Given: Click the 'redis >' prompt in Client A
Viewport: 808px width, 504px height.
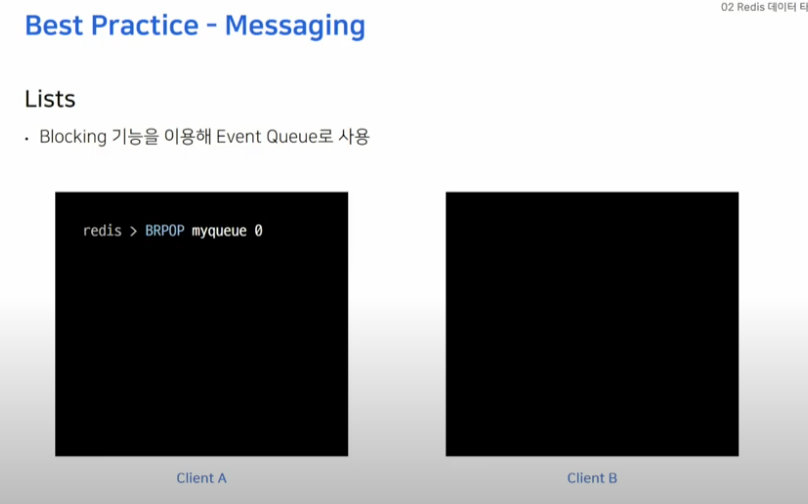Looking at the screenshot, I should tap(110, 230).
